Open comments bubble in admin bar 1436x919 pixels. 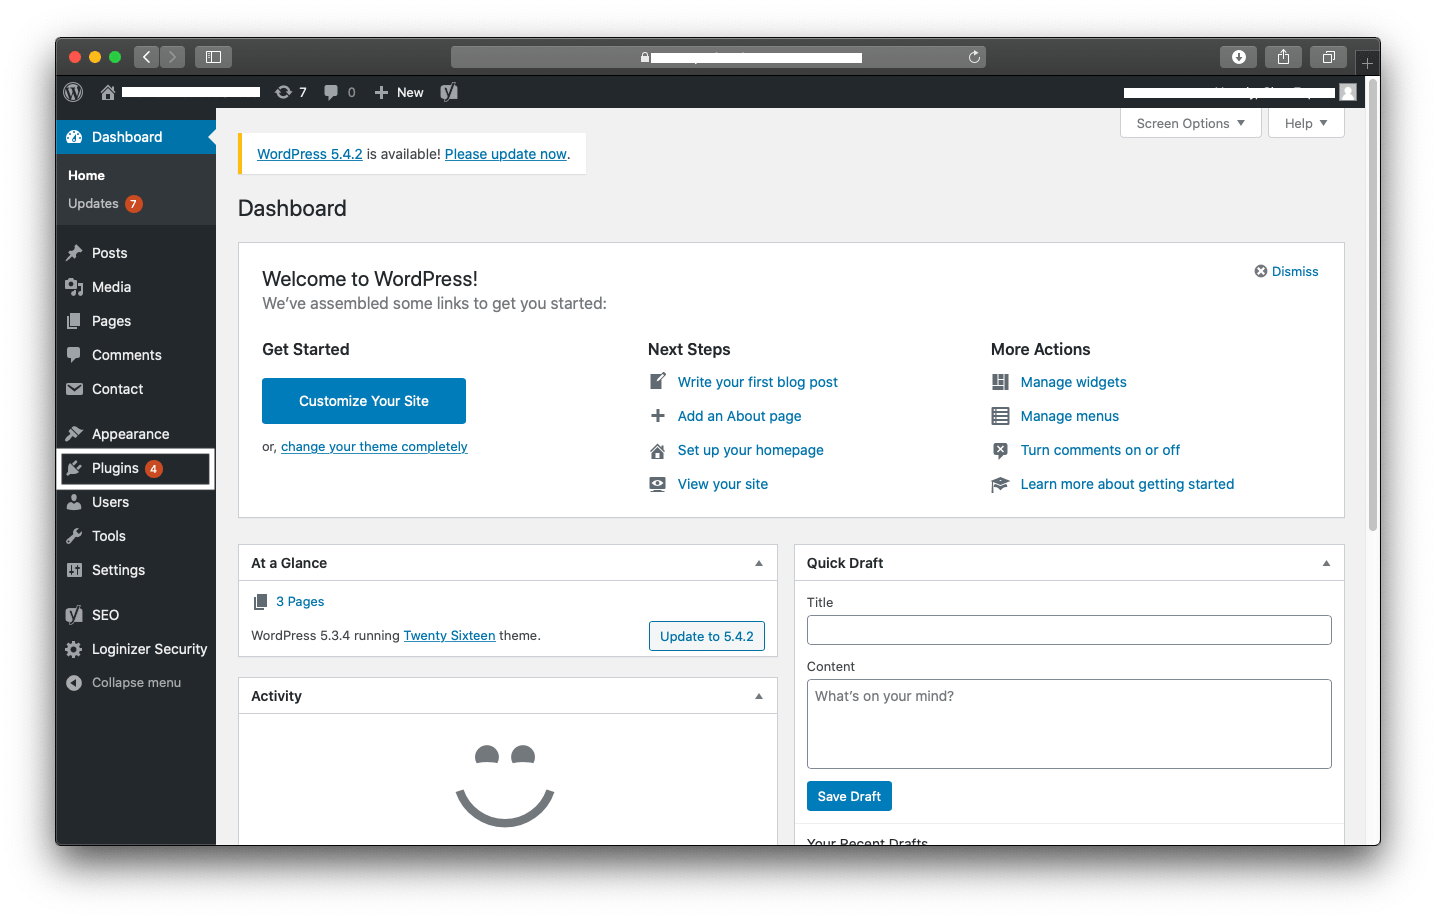tap(339, 92)
